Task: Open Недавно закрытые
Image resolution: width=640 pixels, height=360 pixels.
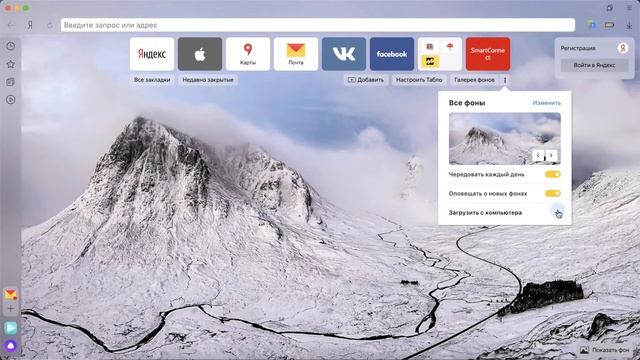Action: pos(208,80)
